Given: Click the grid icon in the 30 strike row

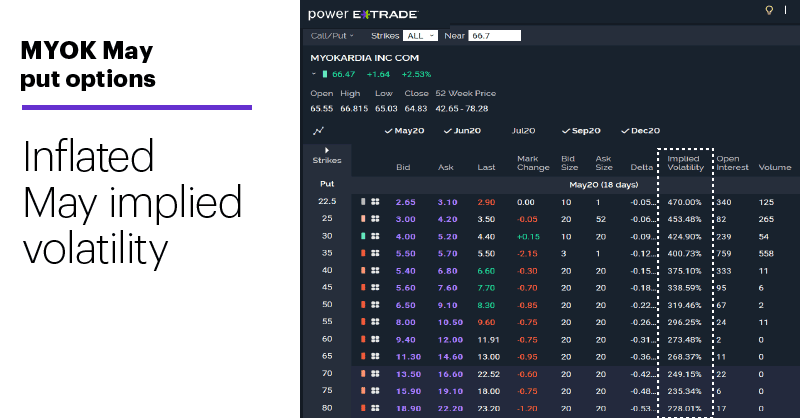Looking at the screenshot, I should pos(375,236).
